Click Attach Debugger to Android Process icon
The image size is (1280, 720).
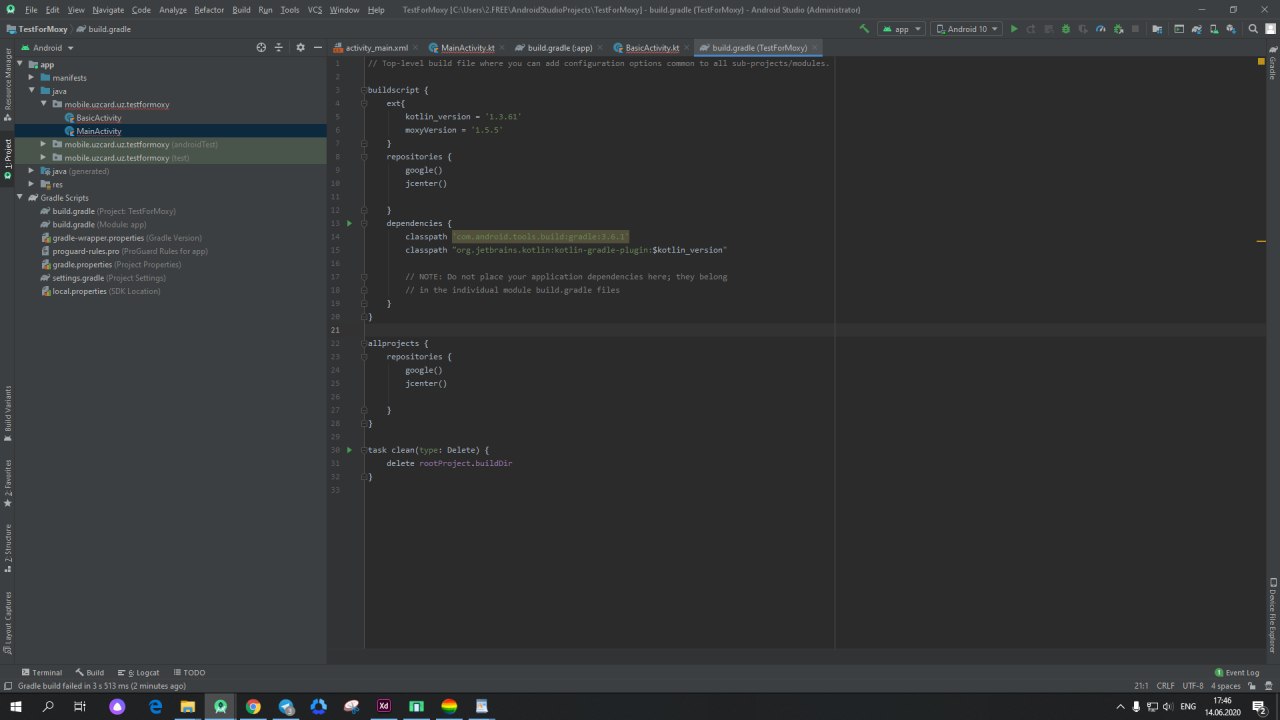[x=1118, y=29]
